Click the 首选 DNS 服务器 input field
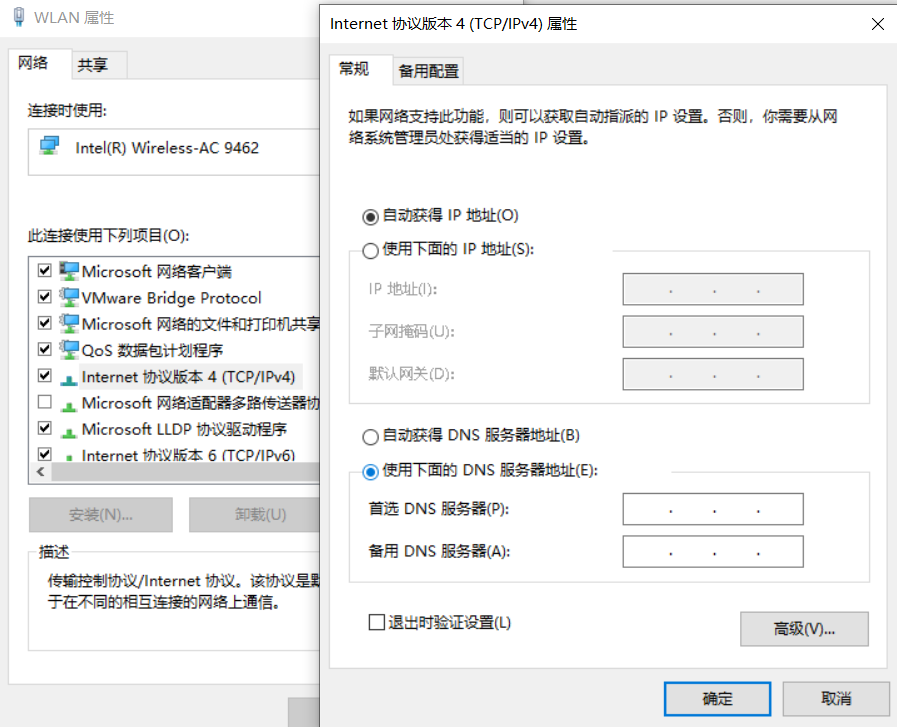897x727 pixels. (x=712, y=508)
